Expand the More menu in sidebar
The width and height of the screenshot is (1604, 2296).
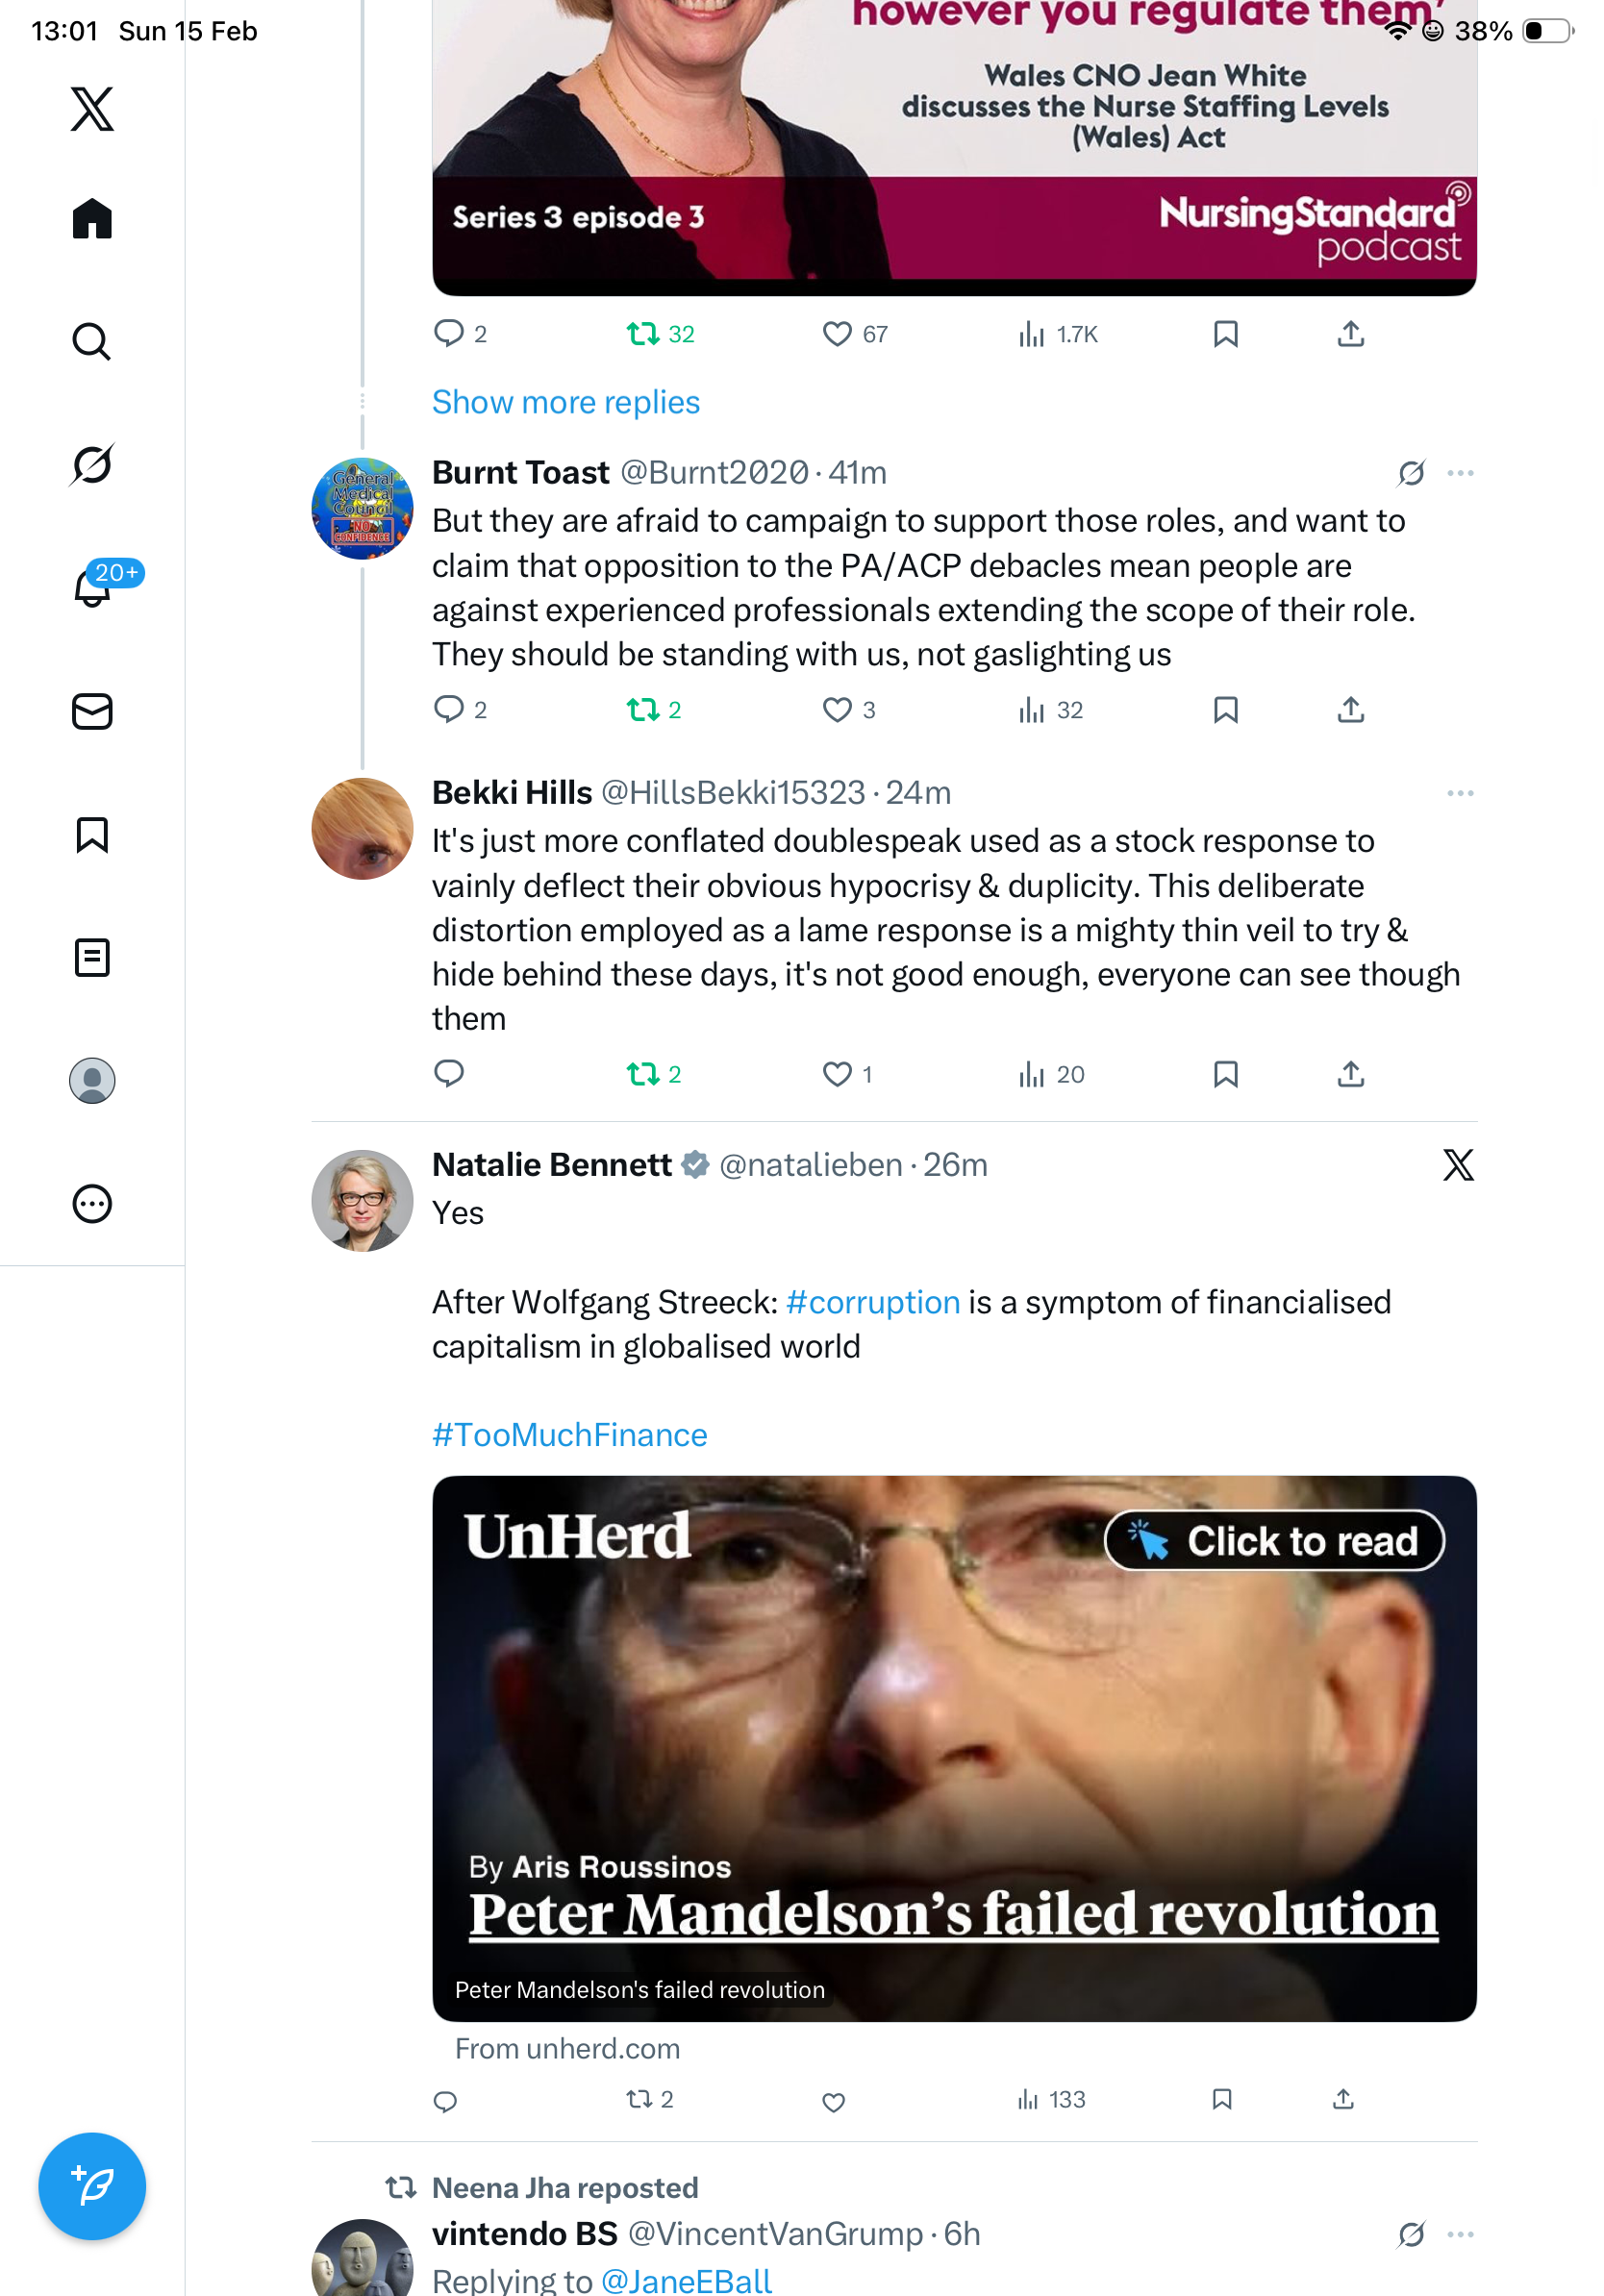coord(92,1203)
